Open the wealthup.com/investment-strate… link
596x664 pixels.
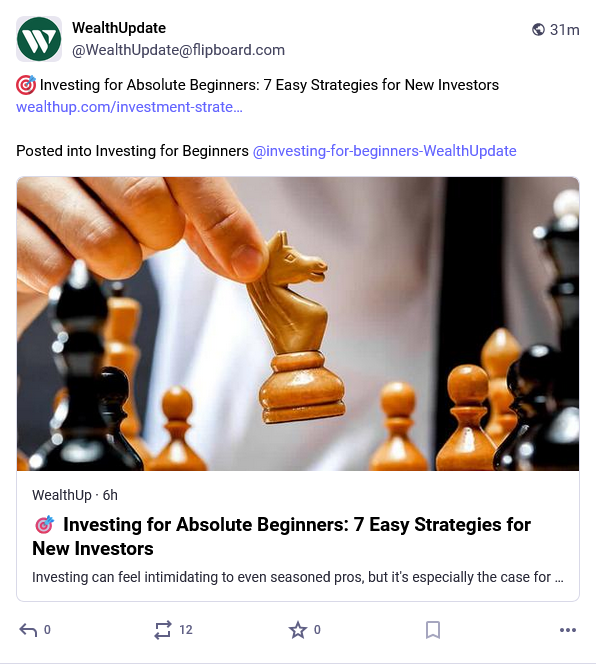(129, 107)
